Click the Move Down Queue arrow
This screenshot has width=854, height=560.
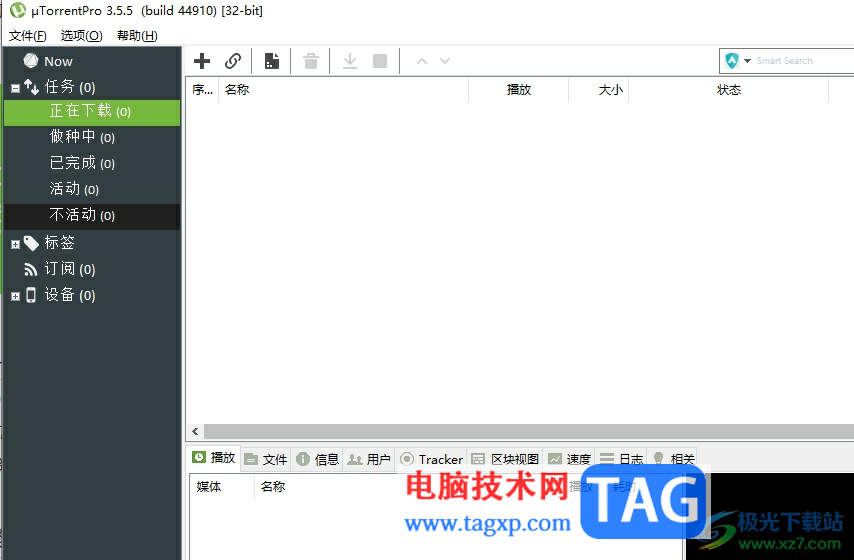pyautogui.click(x=445, y=61)
